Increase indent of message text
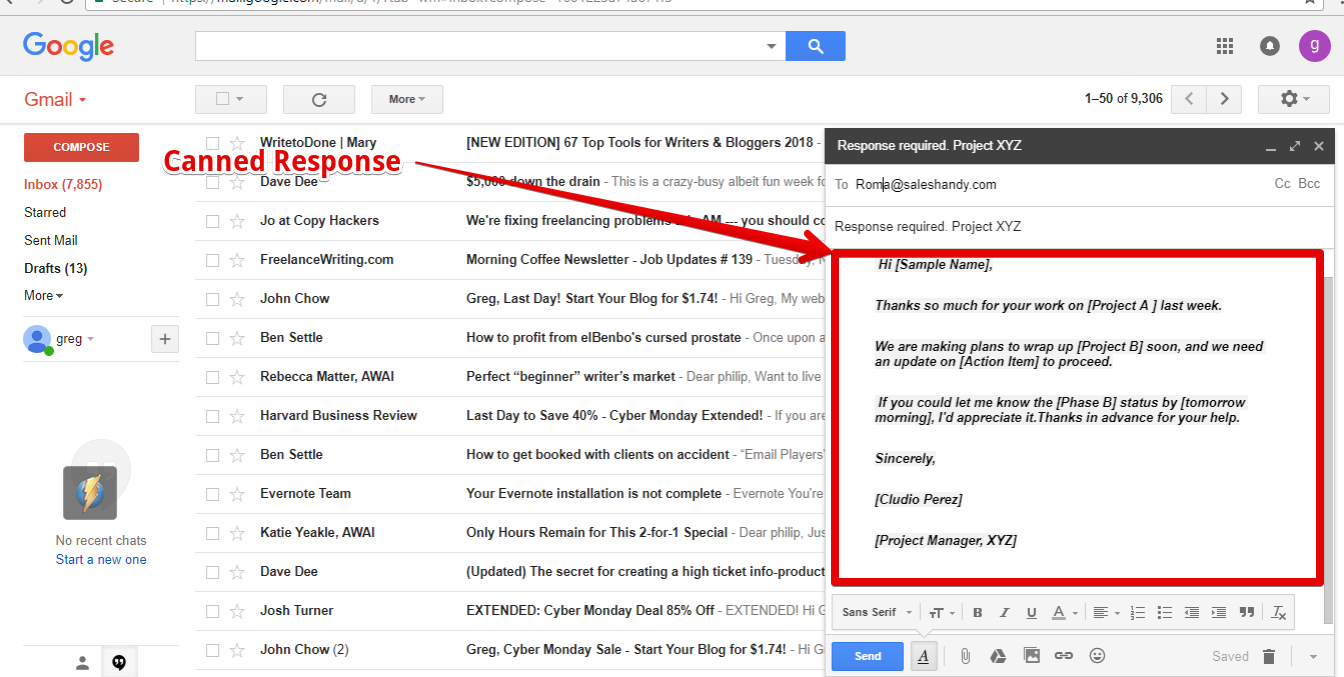Viewport: 1344px width, 677px height. click(x=1218, y=613)
